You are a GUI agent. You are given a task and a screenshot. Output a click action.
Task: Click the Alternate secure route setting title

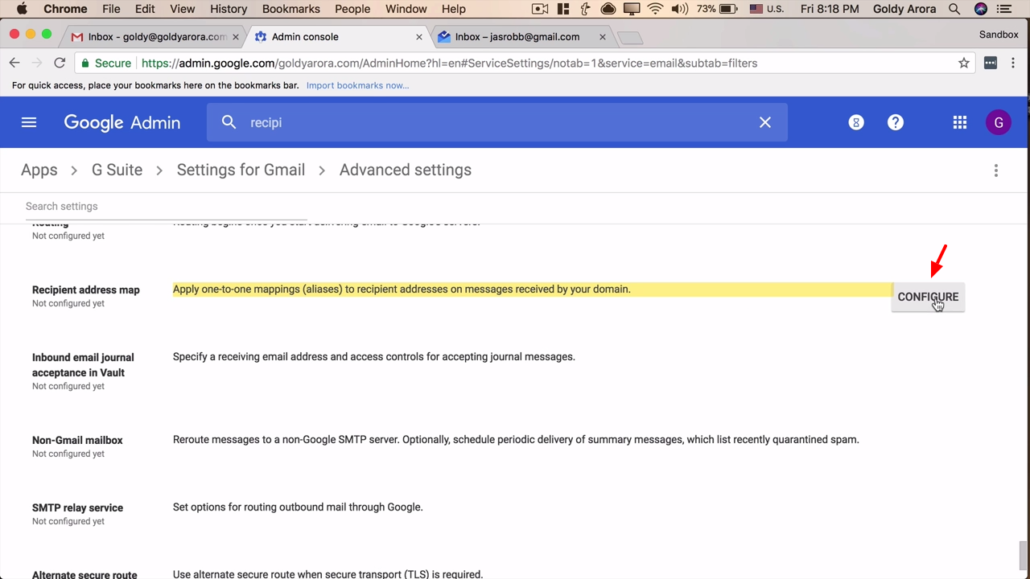pyautogui.click(x=85, y=574)
